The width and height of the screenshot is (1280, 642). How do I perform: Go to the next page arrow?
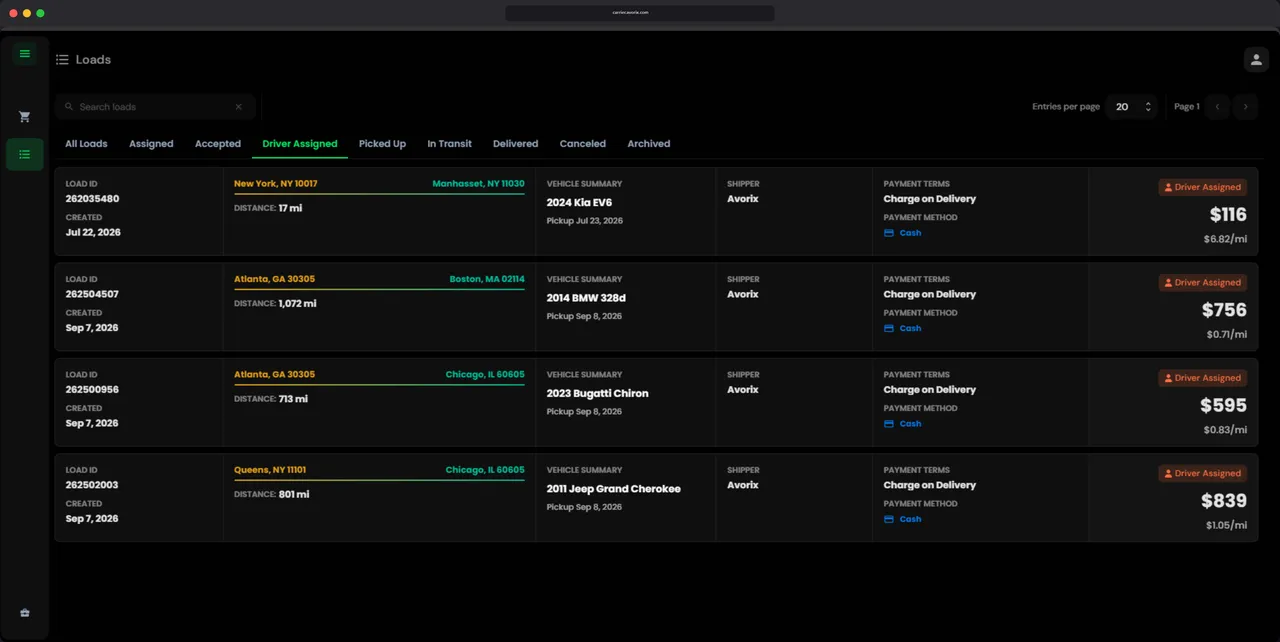(x=1245, y=107)
